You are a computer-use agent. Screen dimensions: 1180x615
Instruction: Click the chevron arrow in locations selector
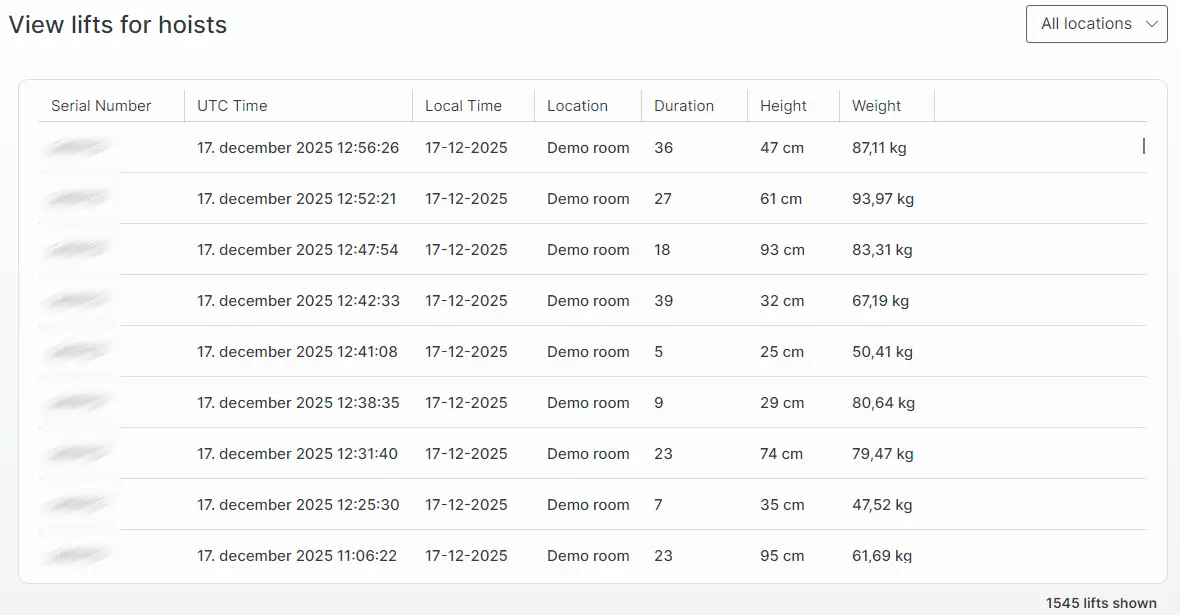click(x=1152, y=24)
